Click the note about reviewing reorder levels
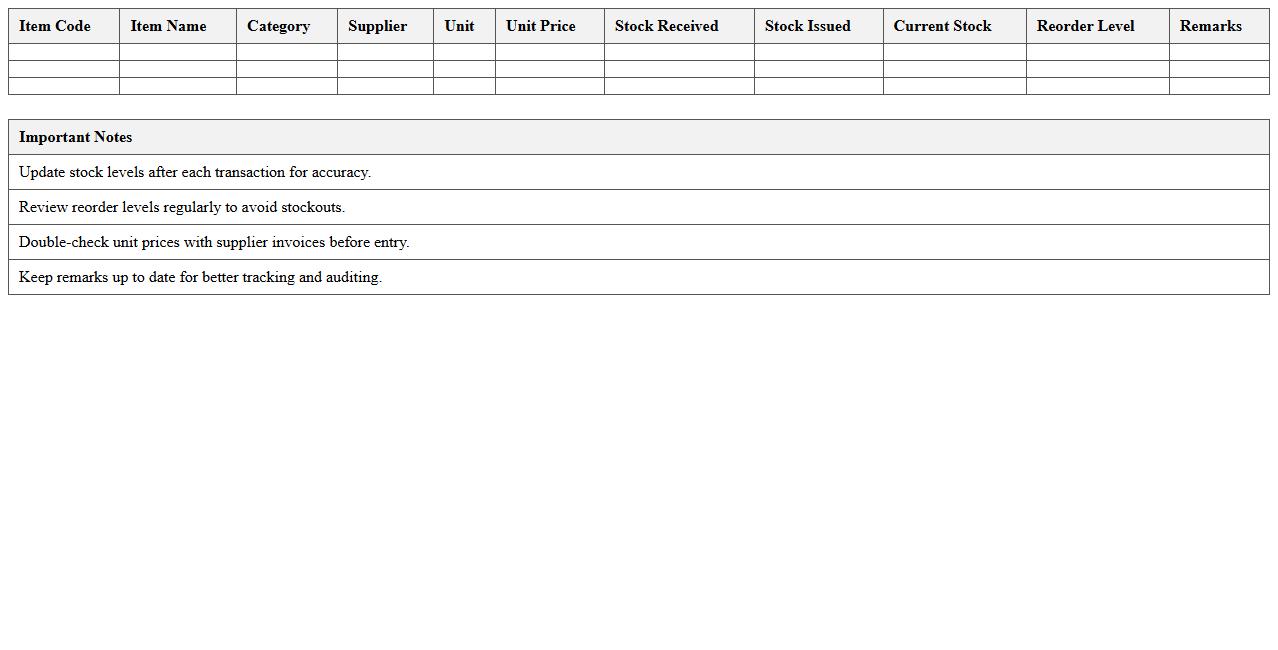Image resolution: width=1278 pixels, height=650 pixels. [182, 207]
